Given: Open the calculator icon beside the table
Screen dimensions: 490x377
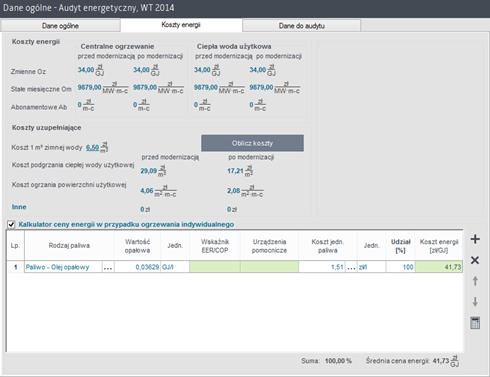Looking at the screenshot, I should [x=475, y=323].
